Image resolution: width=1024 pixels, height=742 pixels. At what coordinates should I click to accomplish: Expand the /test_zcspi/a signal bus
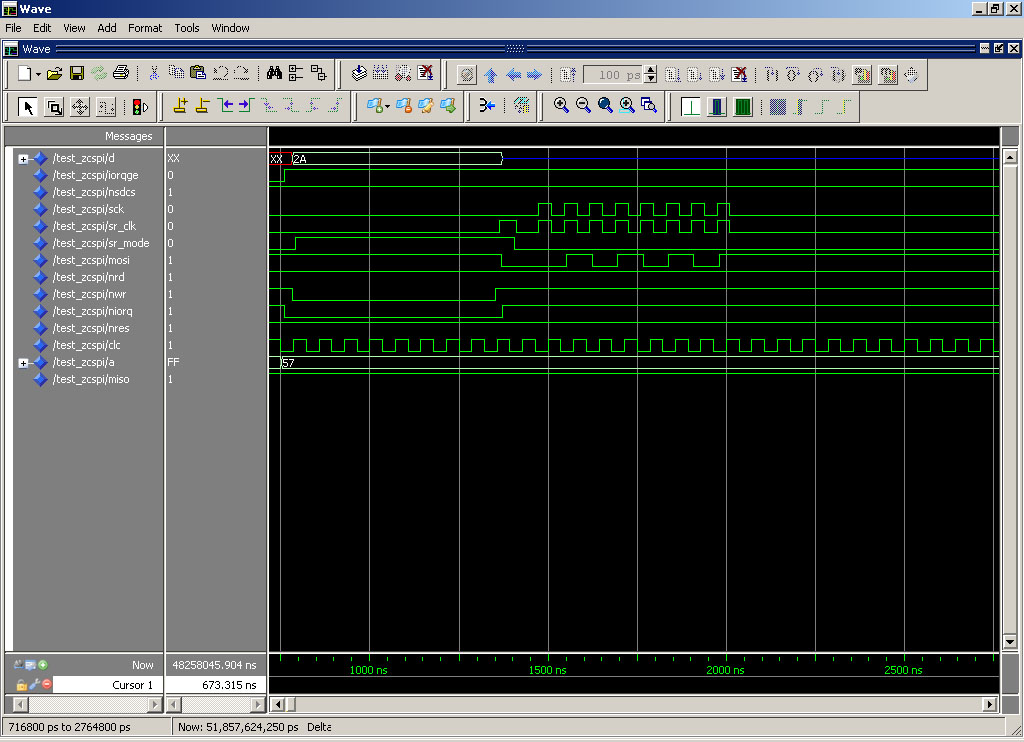tap(23, 363)
